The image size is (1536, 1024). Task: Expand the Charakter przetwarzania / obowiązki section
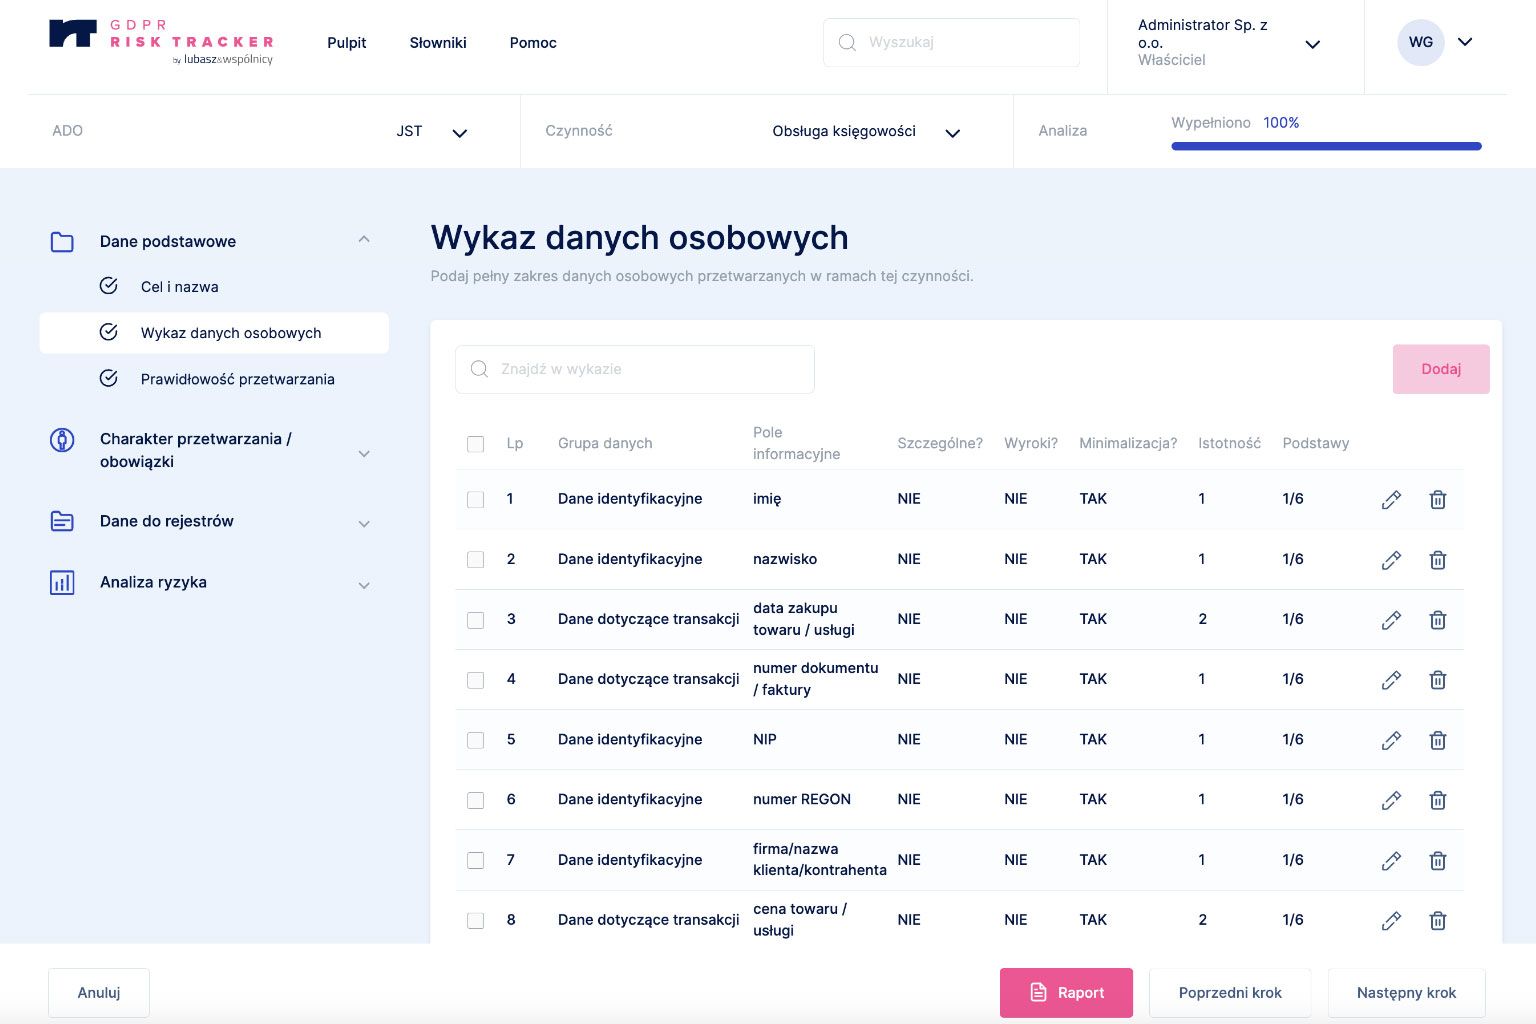(x=364, y=453)
